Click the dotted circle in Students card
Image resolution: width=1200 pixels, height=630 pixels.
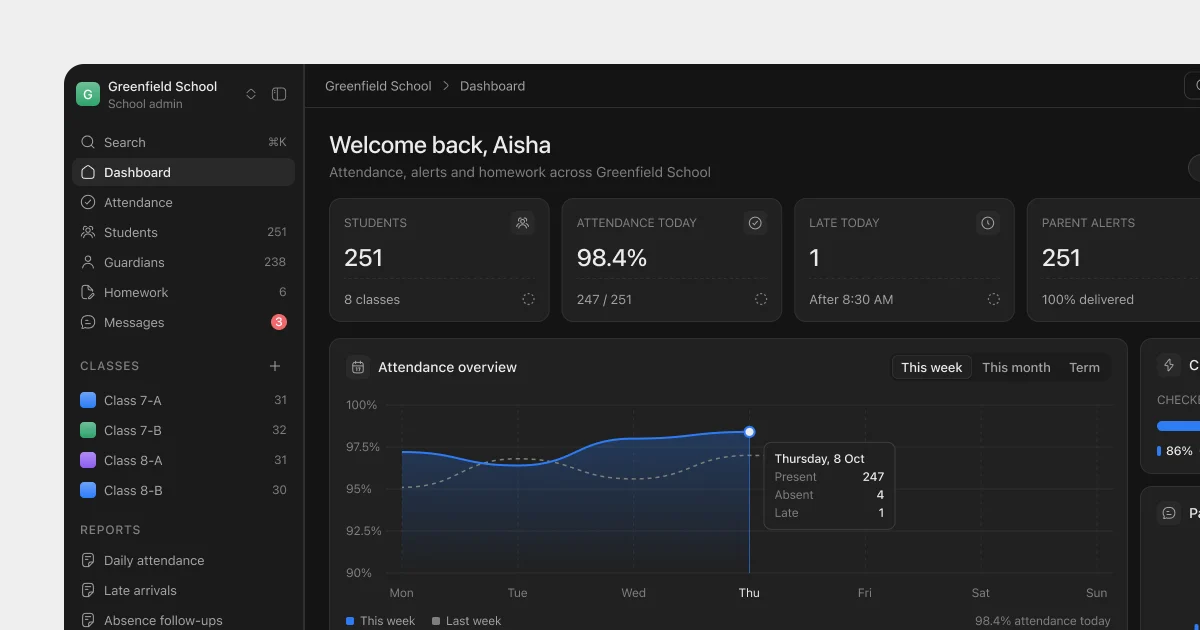[528, 299]
